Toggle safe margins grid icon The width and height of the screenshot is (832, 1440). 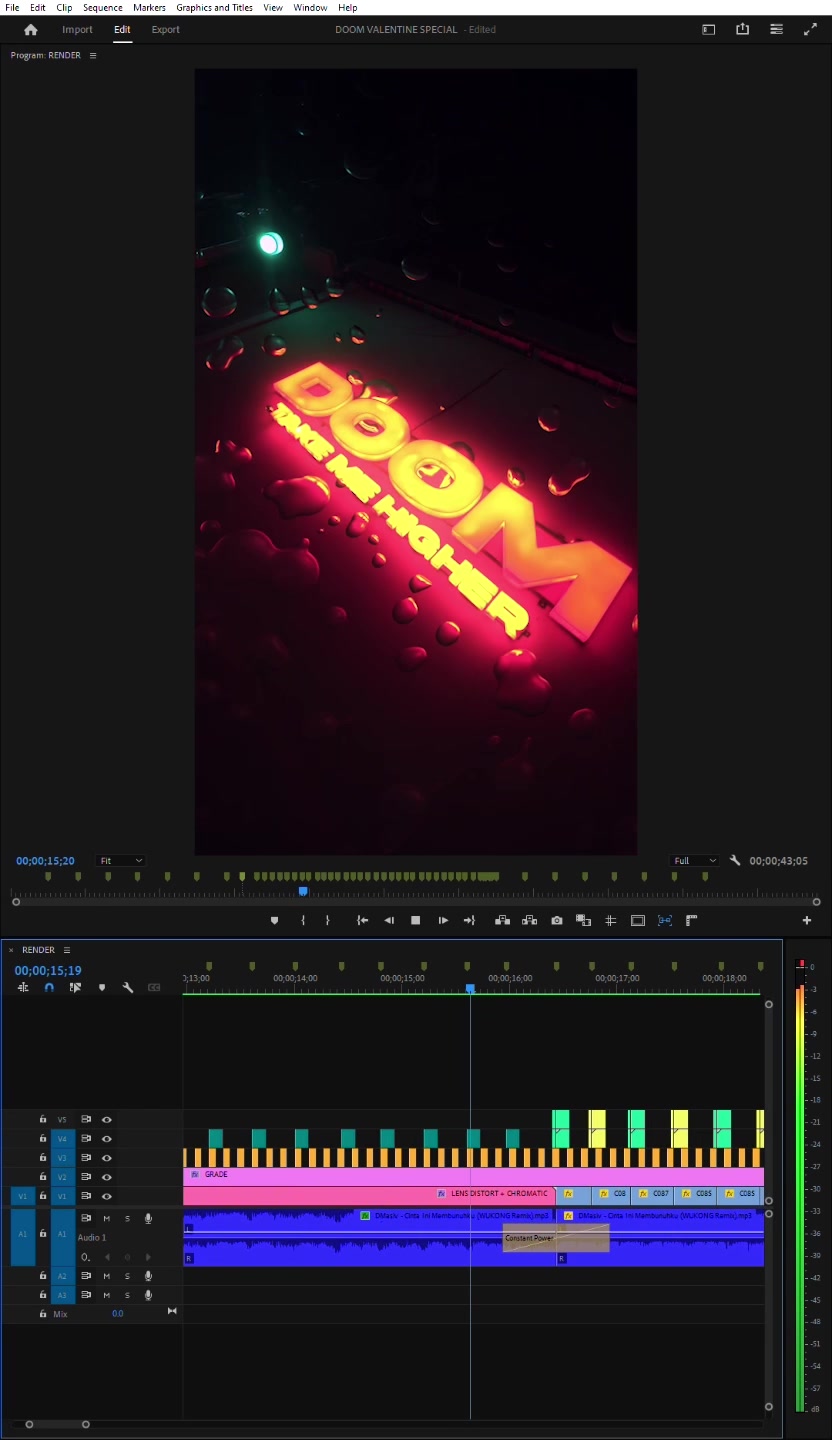tap(611, 921)
